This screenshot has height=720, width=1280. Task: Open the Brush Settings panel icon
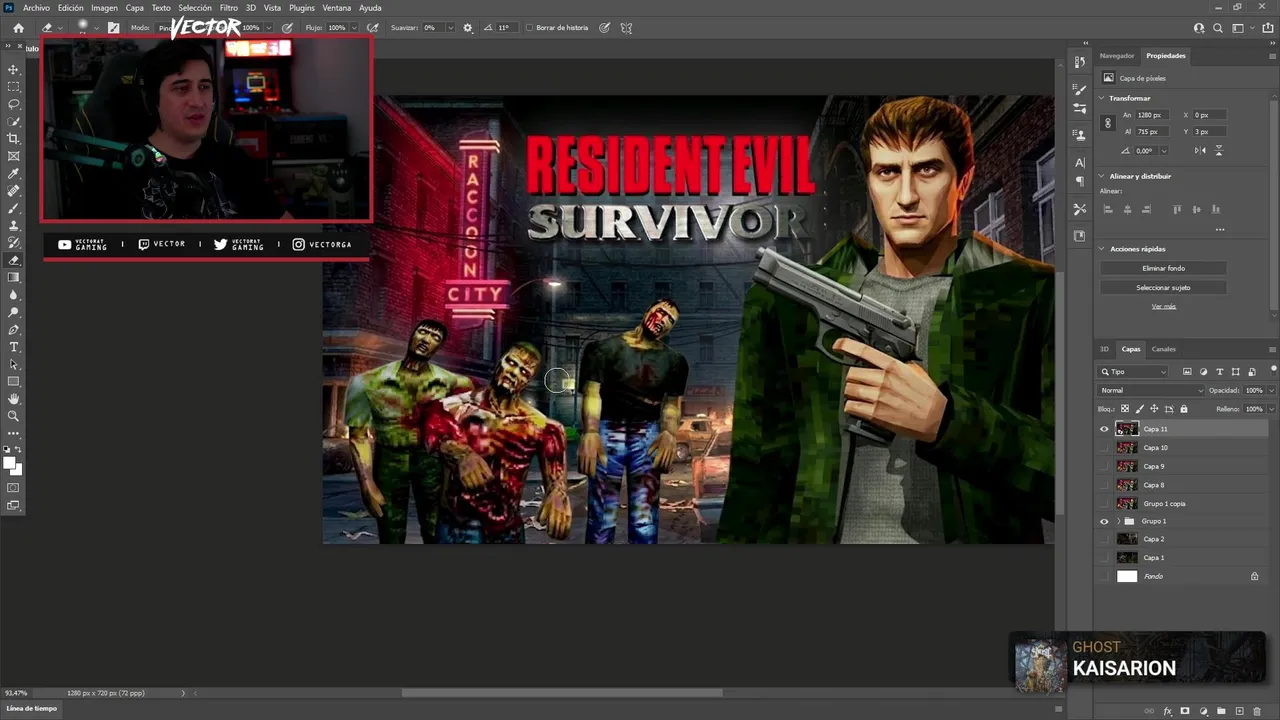pyautogui.click(x=1080, y=90)
